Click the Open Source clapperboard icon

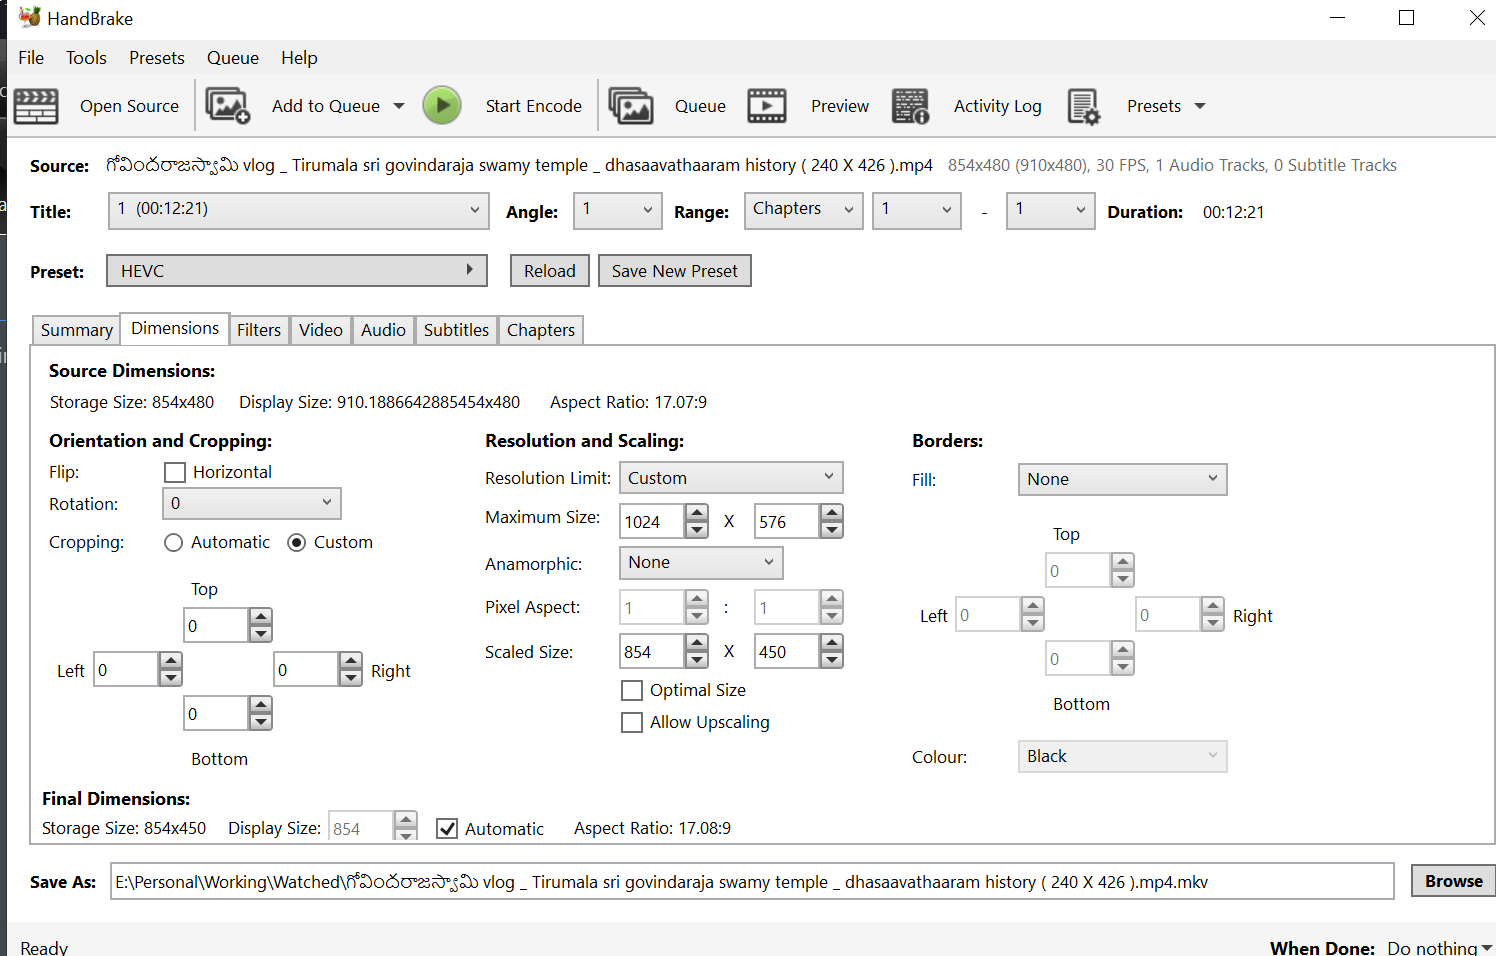point(36,106)
